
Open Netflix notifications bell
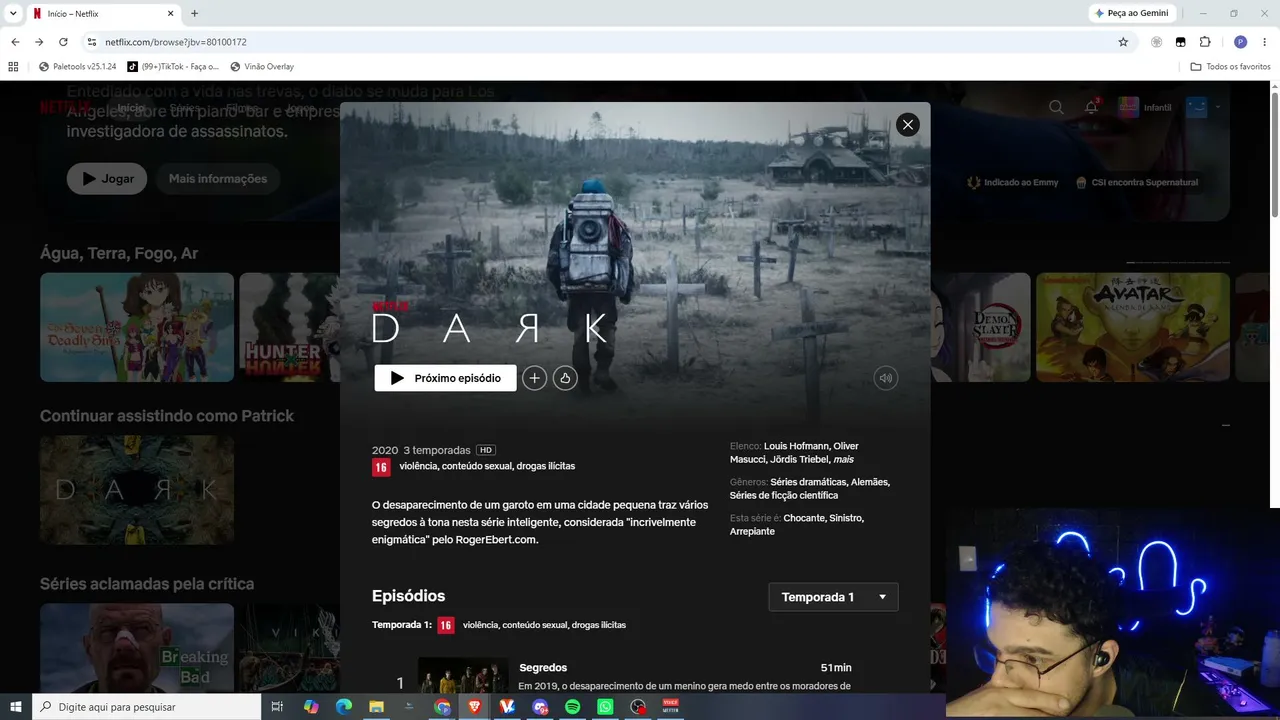(x=1091, y=107)
